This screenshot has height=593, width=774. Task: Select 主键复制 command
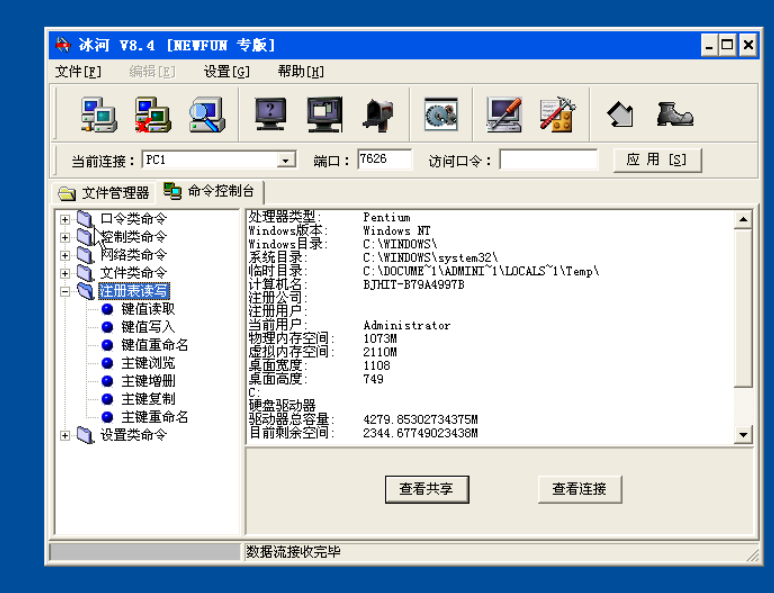coord(148,399)
